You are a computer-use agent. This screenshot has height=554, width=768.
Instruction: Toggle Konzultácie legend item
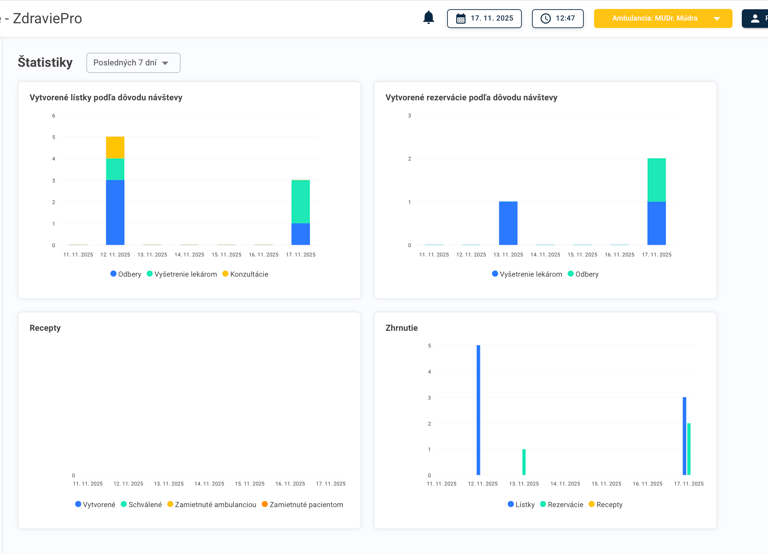pos(245,274)
